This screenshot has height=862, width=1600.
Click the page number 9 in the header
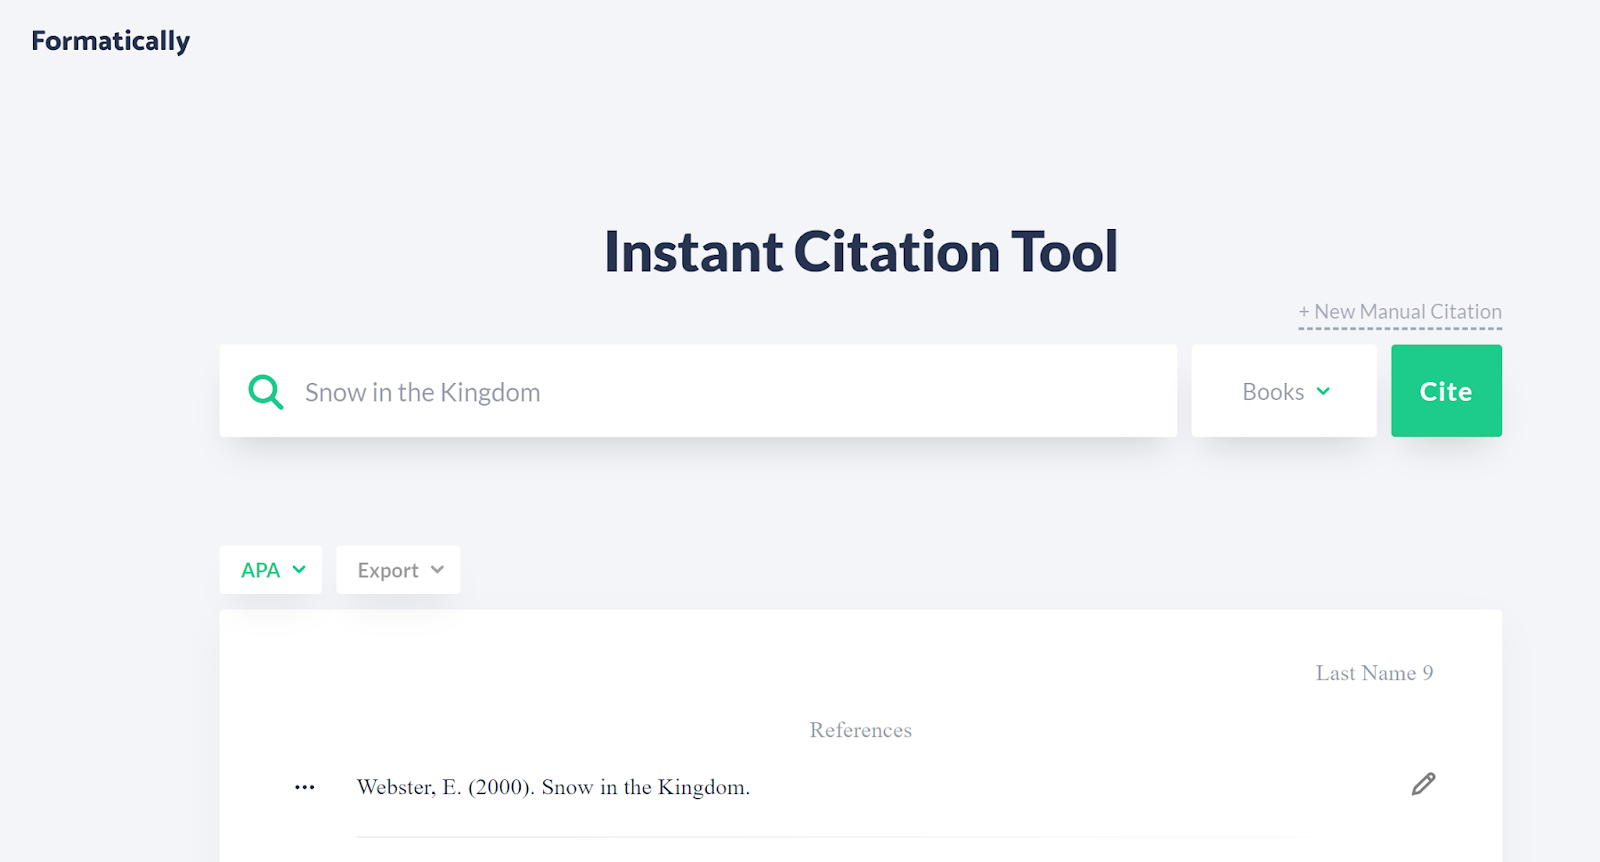click(1428, 673)
